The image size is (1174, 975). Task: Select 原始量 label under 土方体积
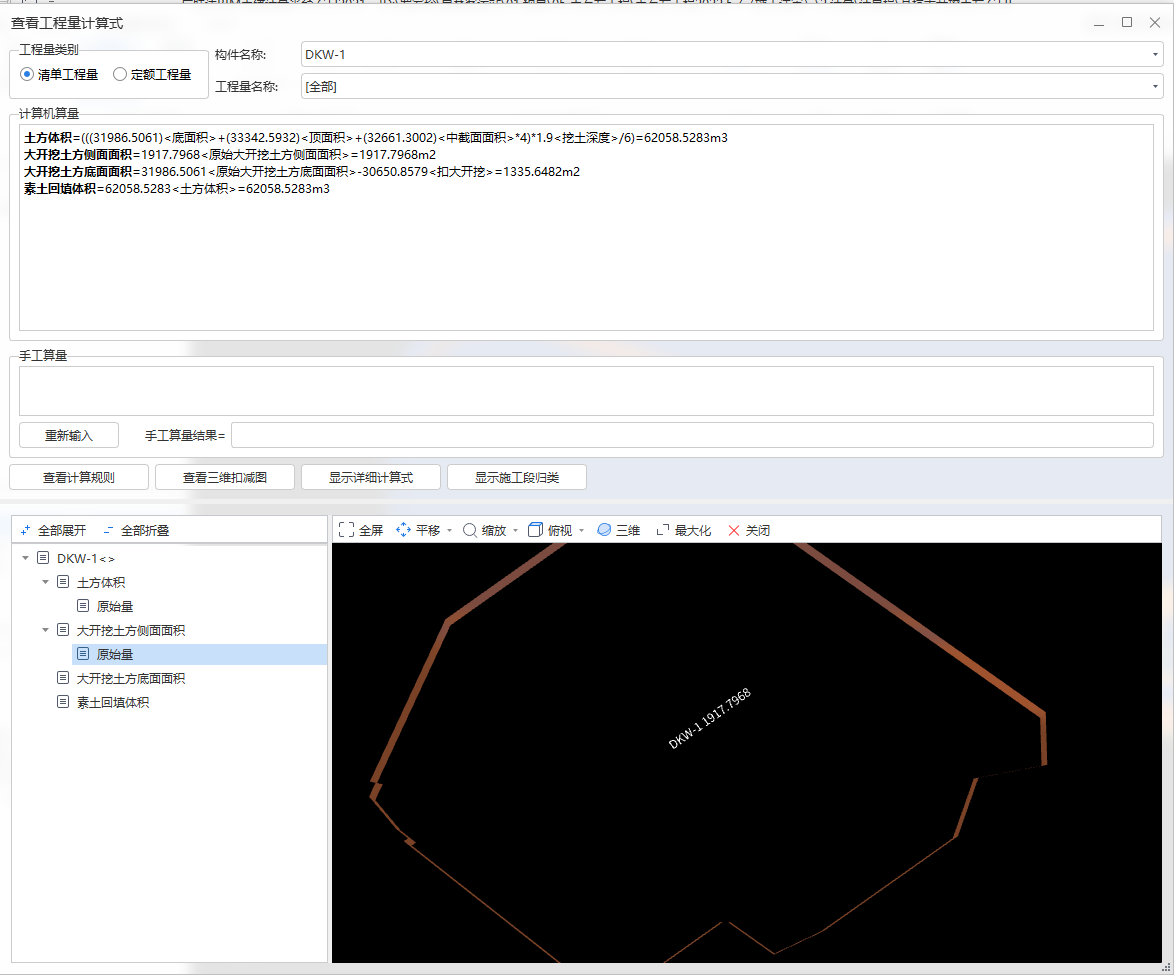pyautogui.click(x=115, y=607)
